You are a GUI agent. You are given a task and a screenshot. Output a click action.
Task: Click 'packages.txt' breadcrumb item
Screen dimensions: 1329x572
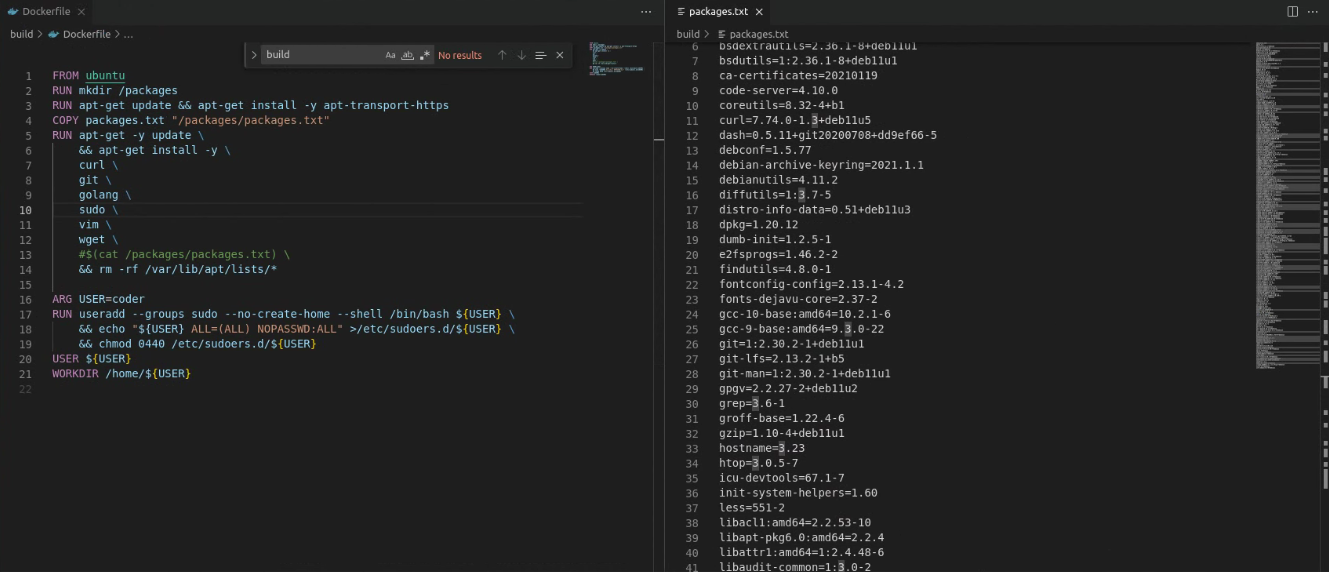click(x=758, y=34)
